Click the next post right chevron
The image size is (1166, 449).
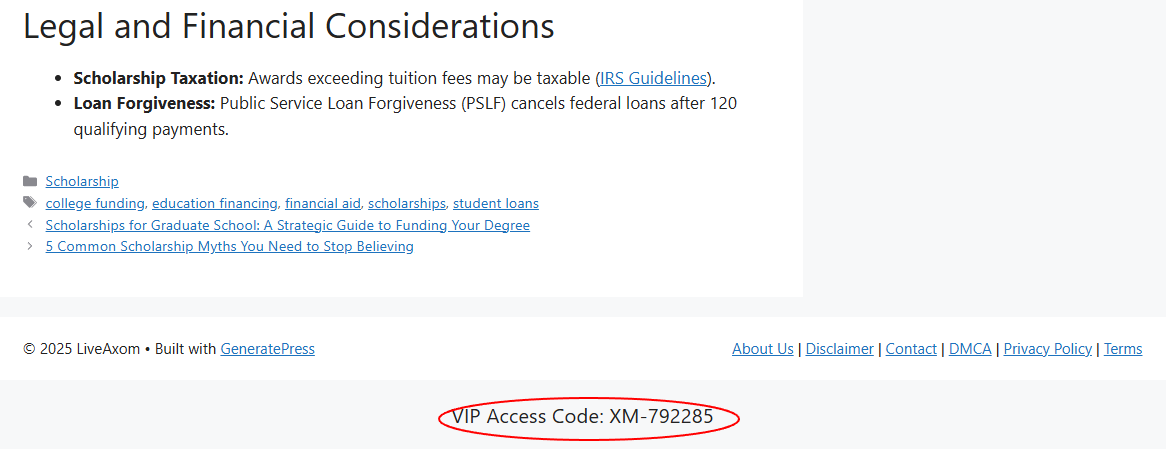point(31,246)
